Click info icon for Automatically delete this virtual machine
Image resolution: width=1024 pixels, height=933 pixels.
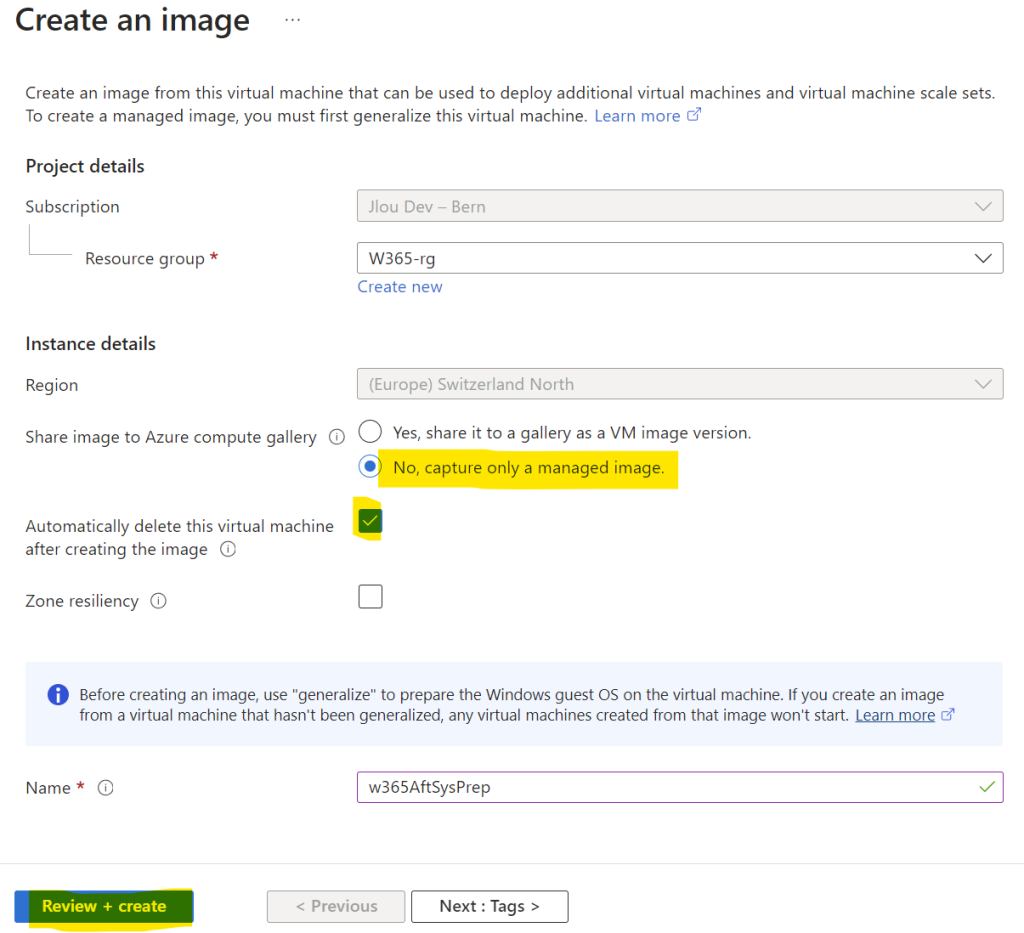point(228,549)
